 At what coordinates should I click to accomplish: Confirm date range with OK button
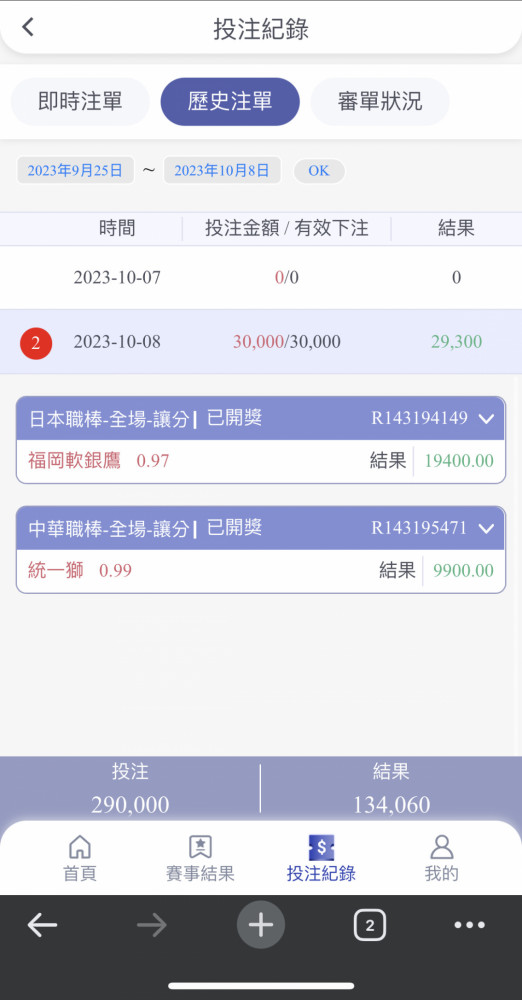click(x=319, y=171)
